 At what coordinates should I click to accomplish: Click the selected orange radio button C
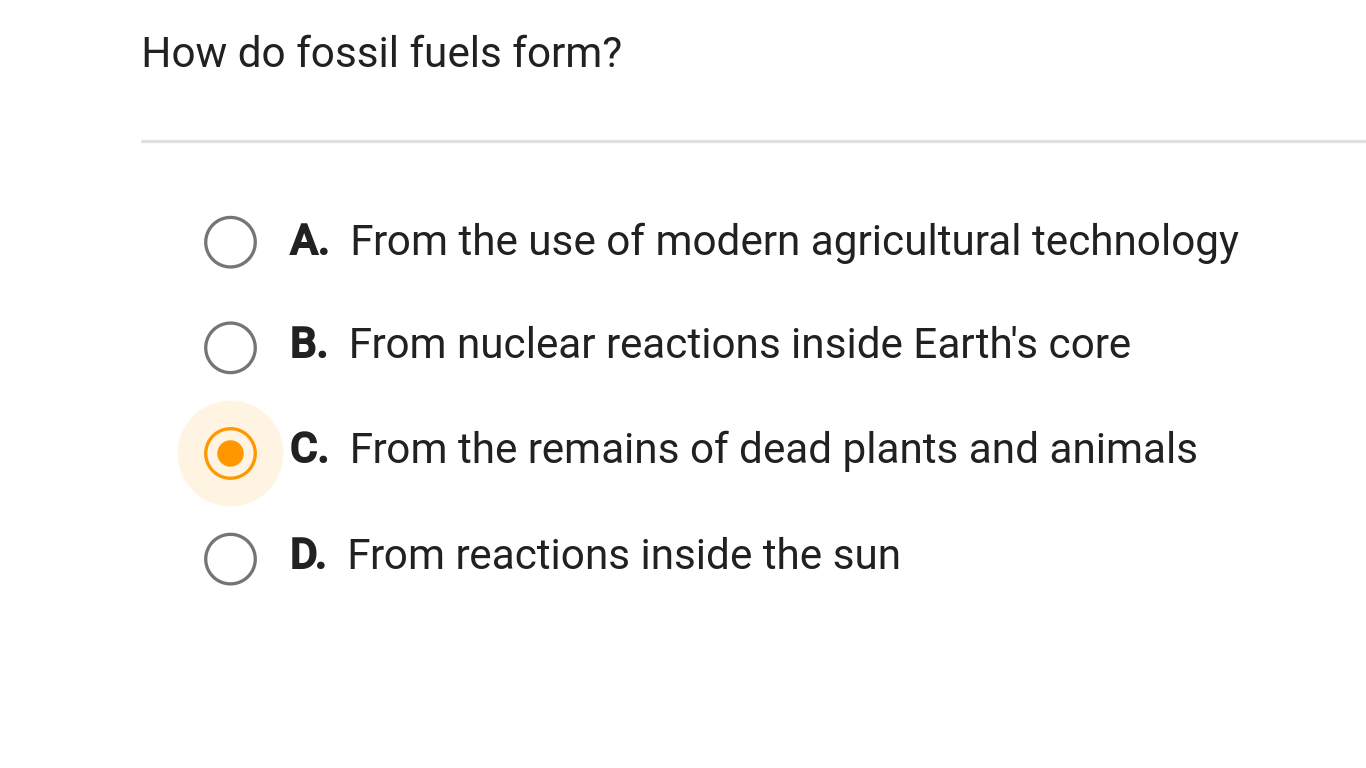230,454
